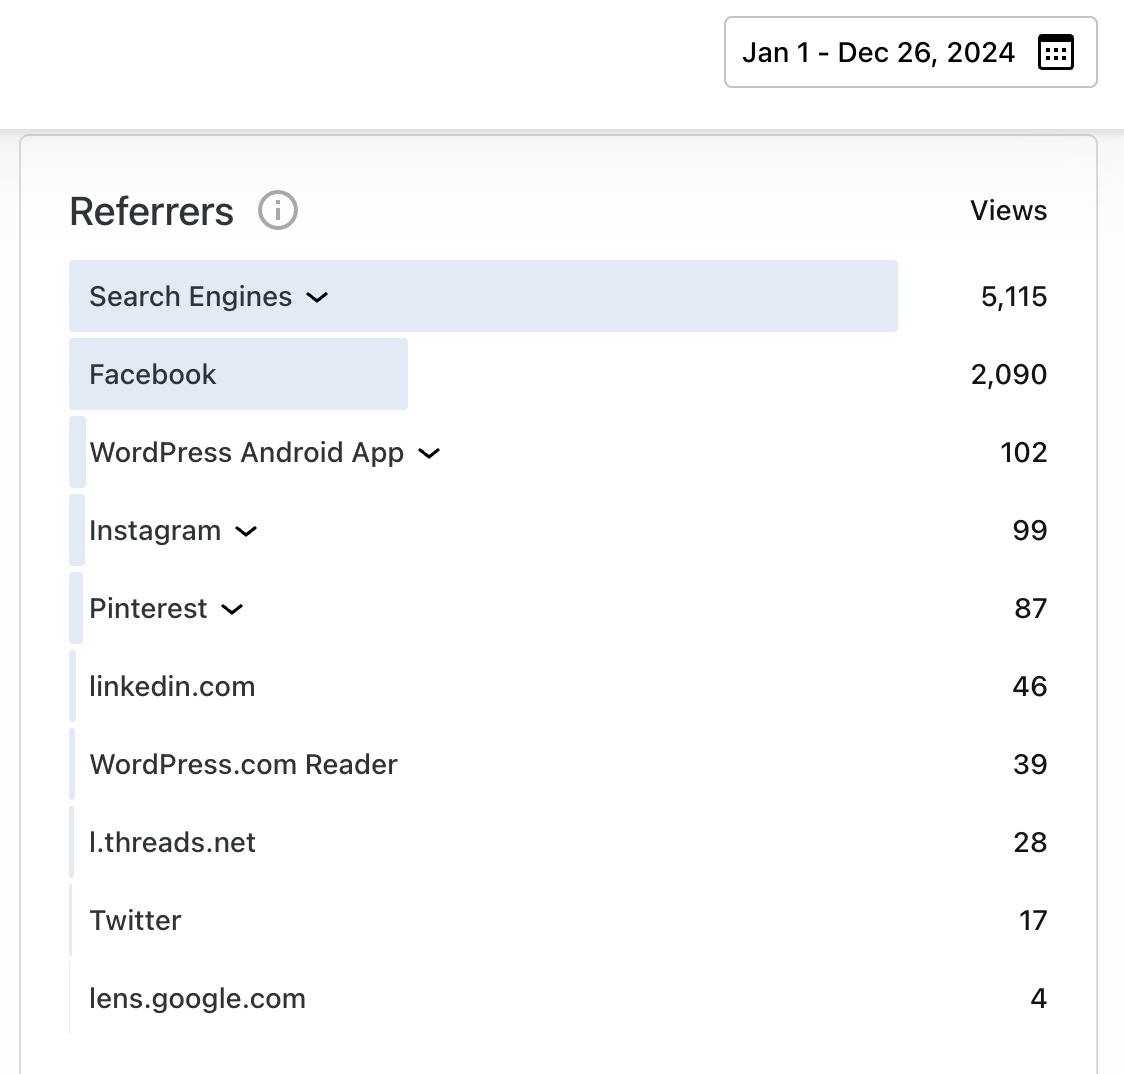Screen dimensions: 1124x1074
Task: Click the WordPress Android App label
Action: [246, 453]
